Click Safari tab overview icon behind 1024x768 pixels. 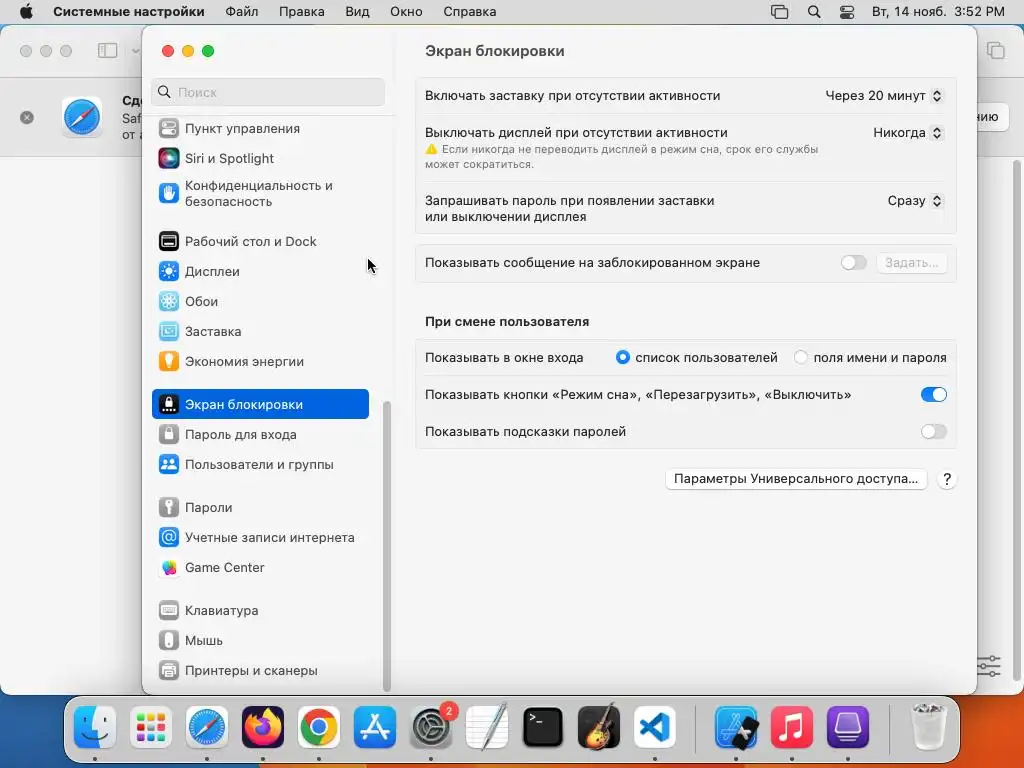tap(996, 50)
